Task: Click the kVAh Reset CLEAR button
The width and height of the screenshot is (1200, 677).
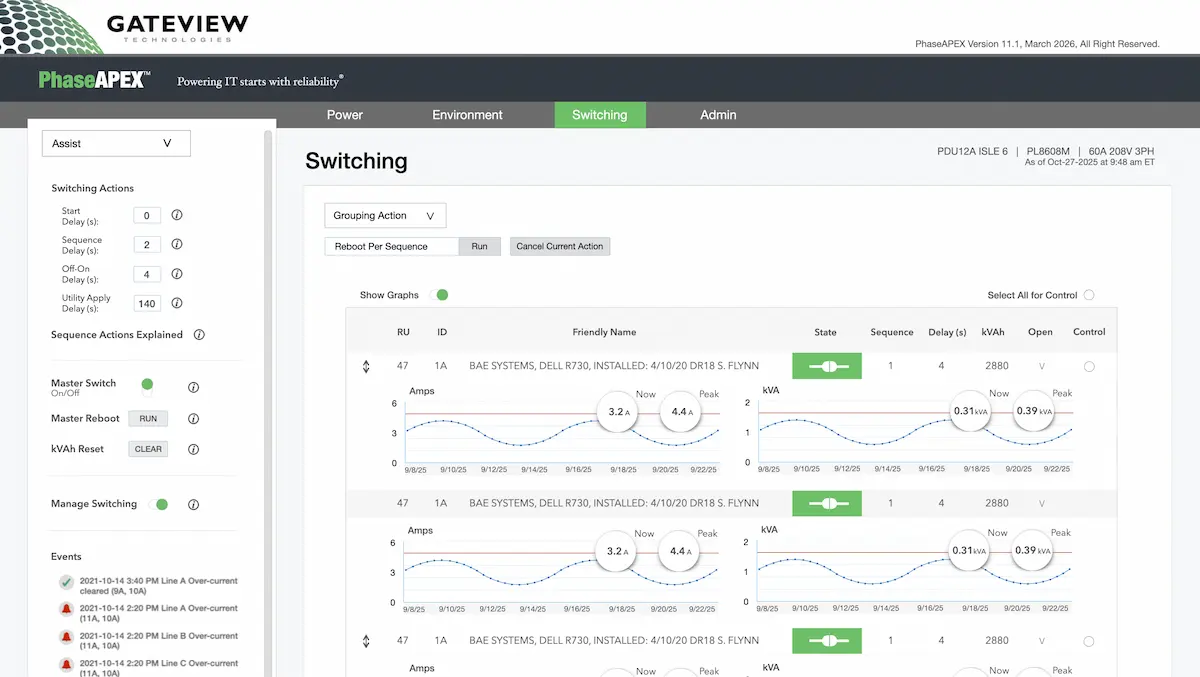Action: [148, 449]
